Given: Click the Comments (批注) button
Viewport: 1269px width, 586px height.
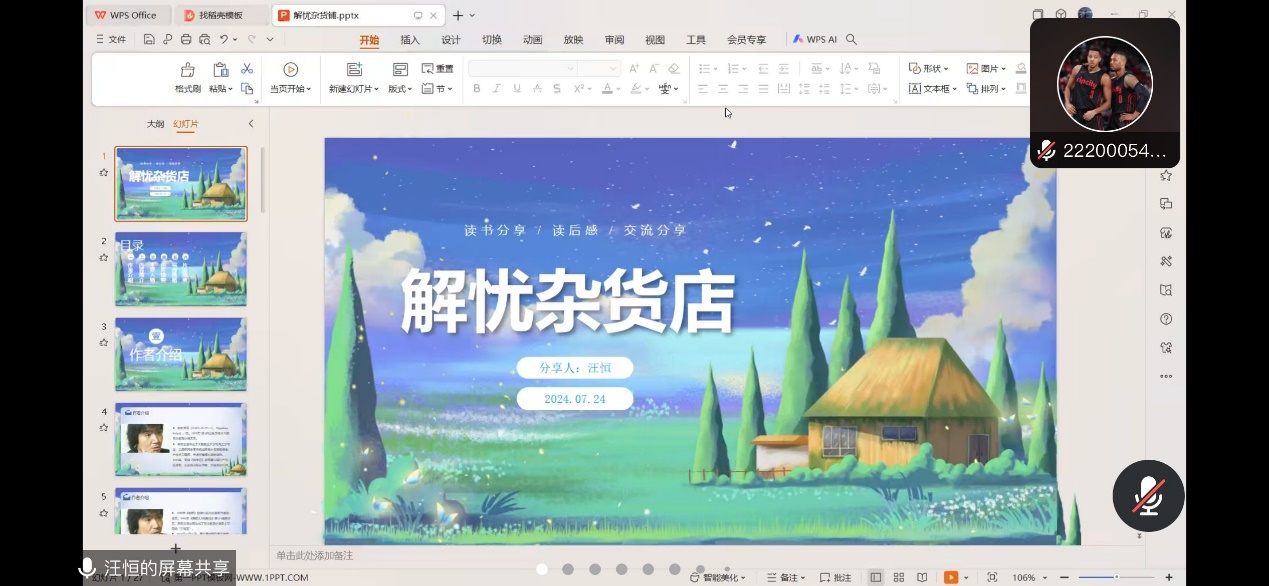Looking at the screenshot, I should (x=836, y=577).
